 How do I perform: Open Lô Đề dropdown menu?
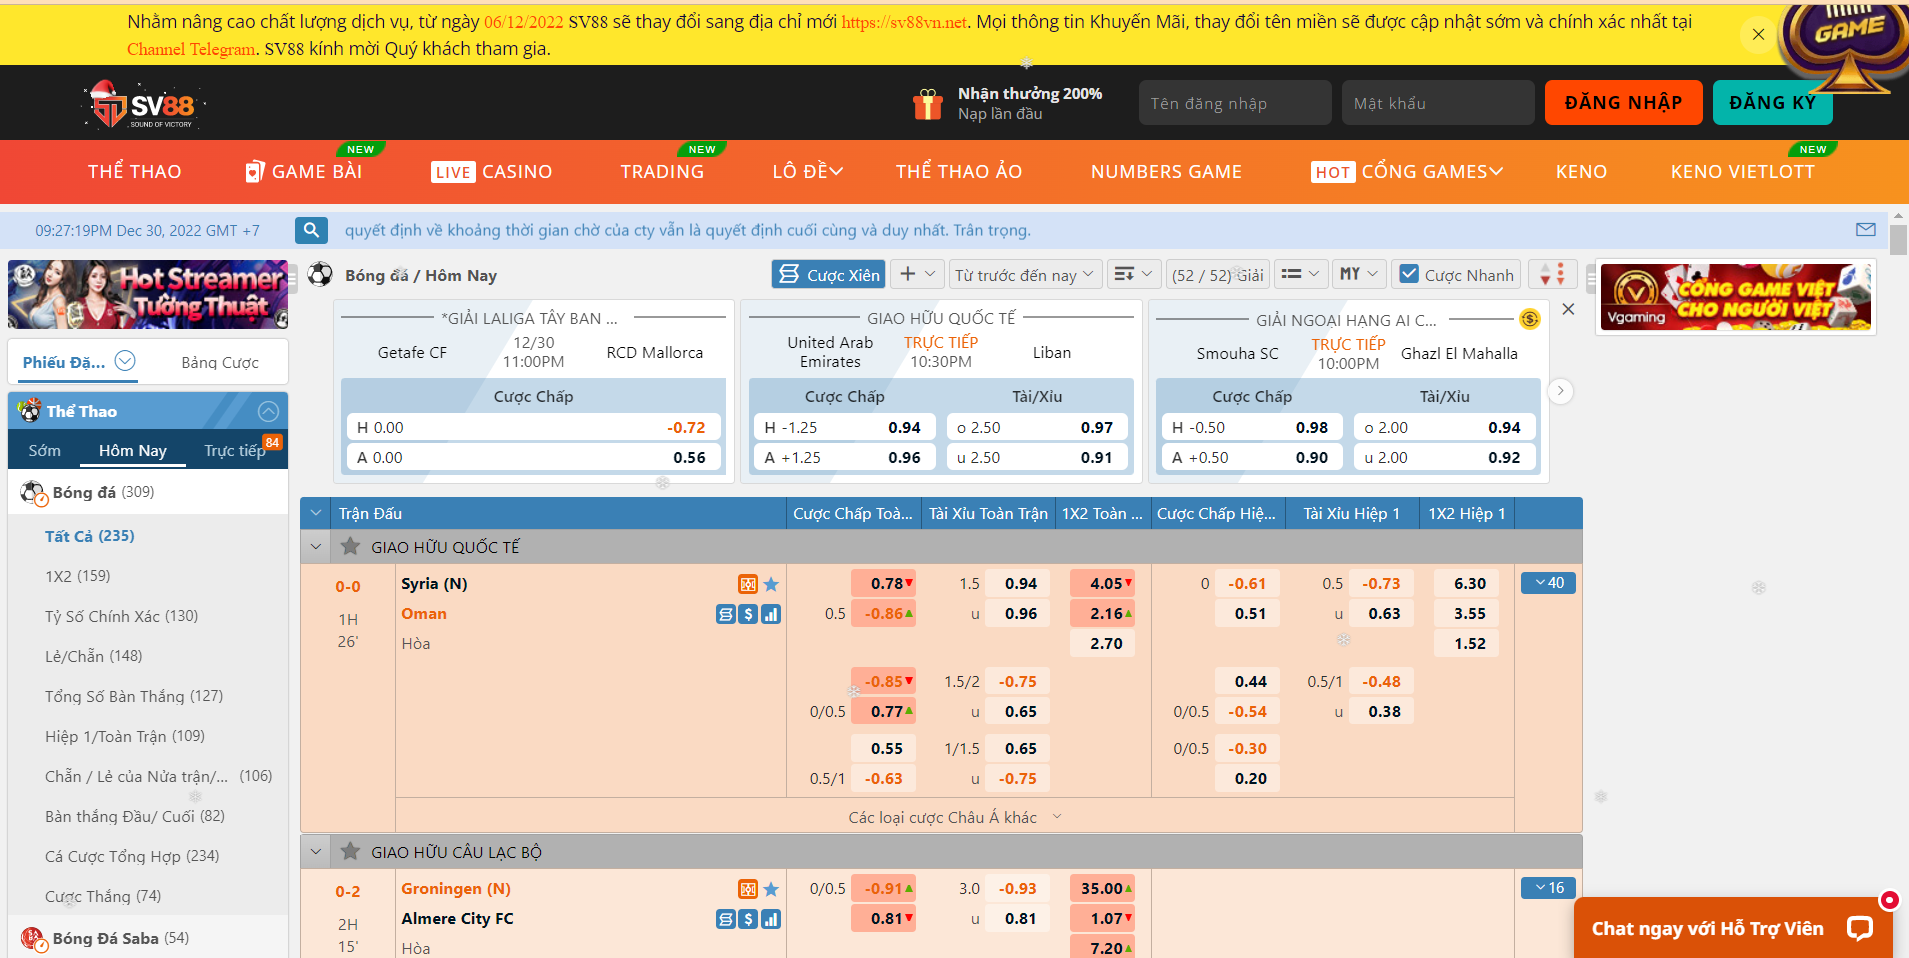click(807, 171)
